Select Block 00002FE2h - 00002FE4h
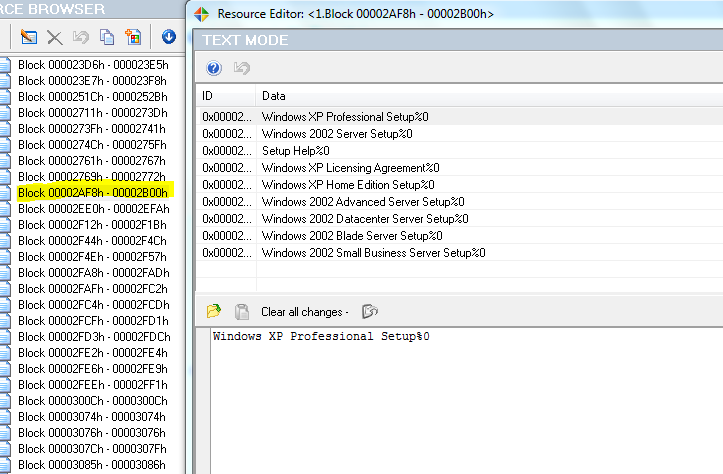723x474 pixels. point(93,353)
